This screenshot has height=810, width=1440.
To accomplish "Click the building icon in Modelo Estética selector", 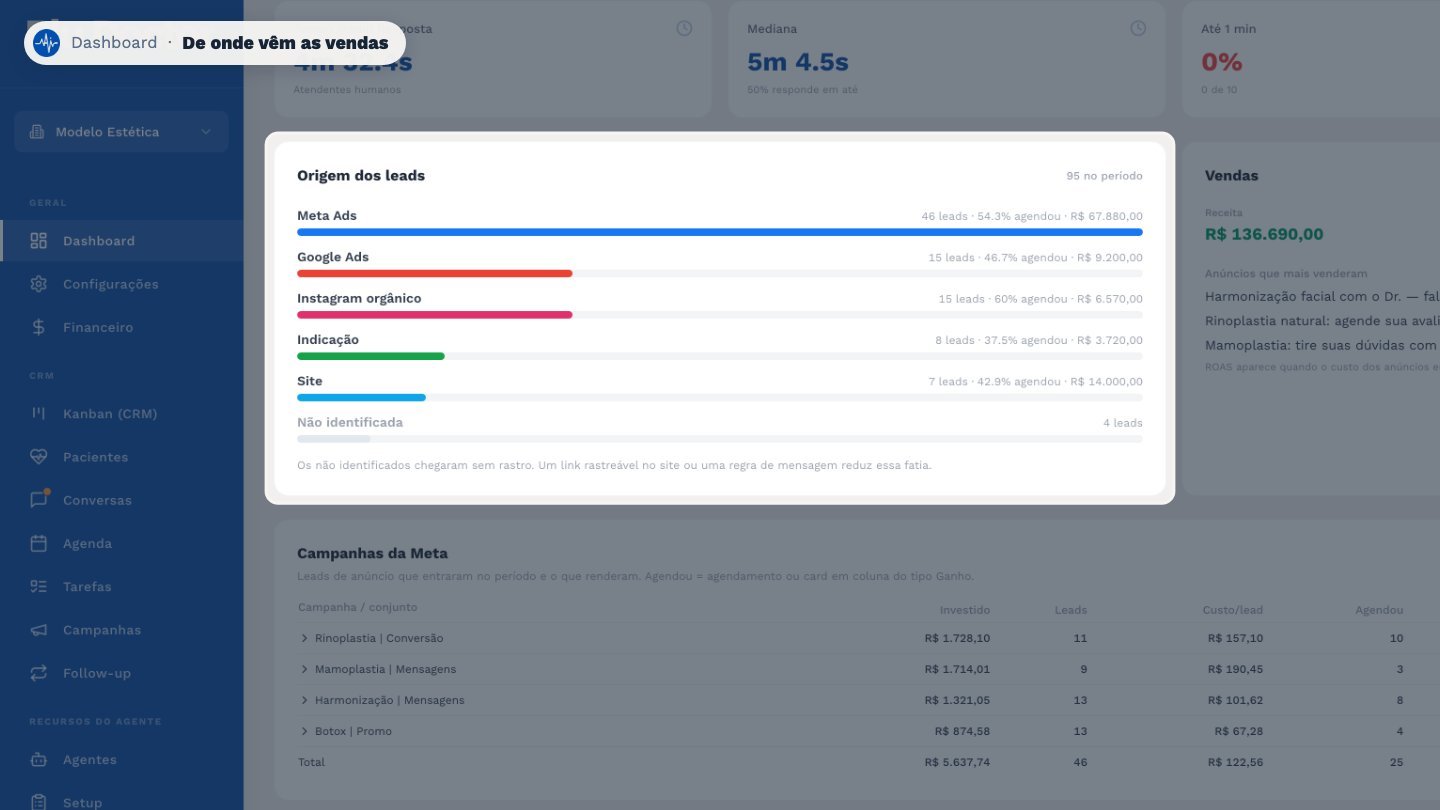I will [x=37, y=132].
